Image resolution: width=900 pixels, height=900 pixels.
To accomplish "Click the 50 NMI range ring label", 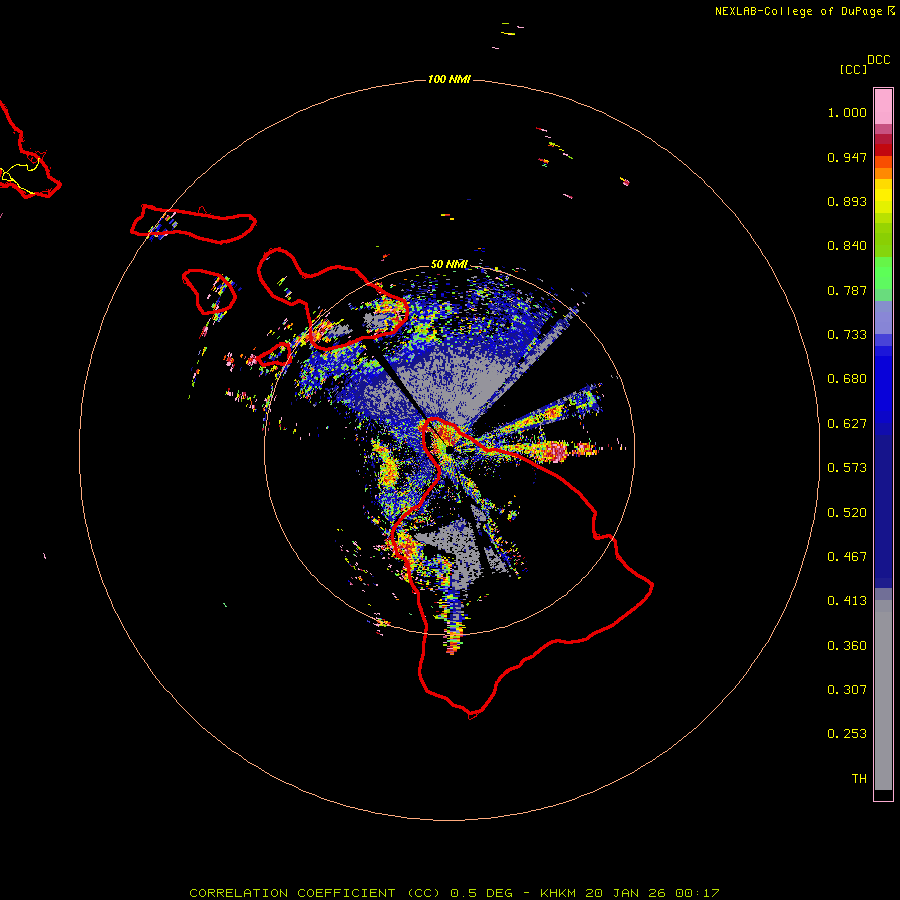I will pos(449,264).
